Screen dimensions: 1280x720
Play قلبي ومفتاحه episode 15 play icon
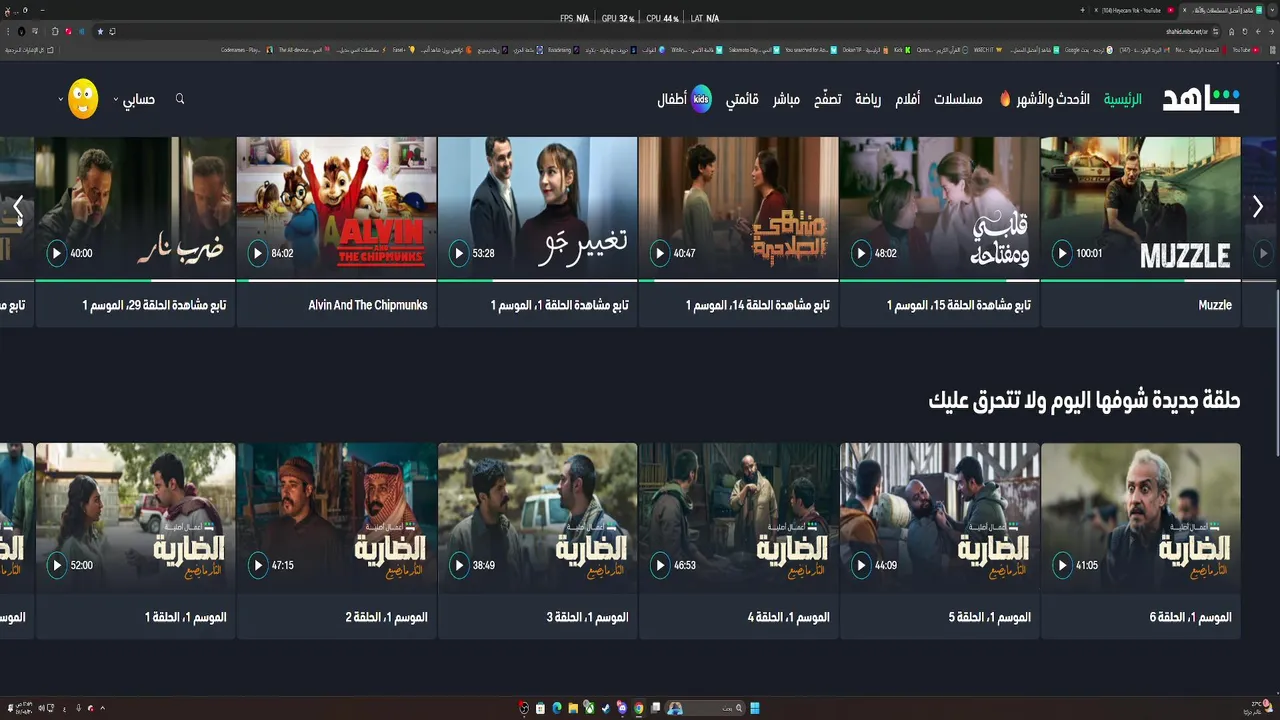pyautogui.click(x=861, y=253)
